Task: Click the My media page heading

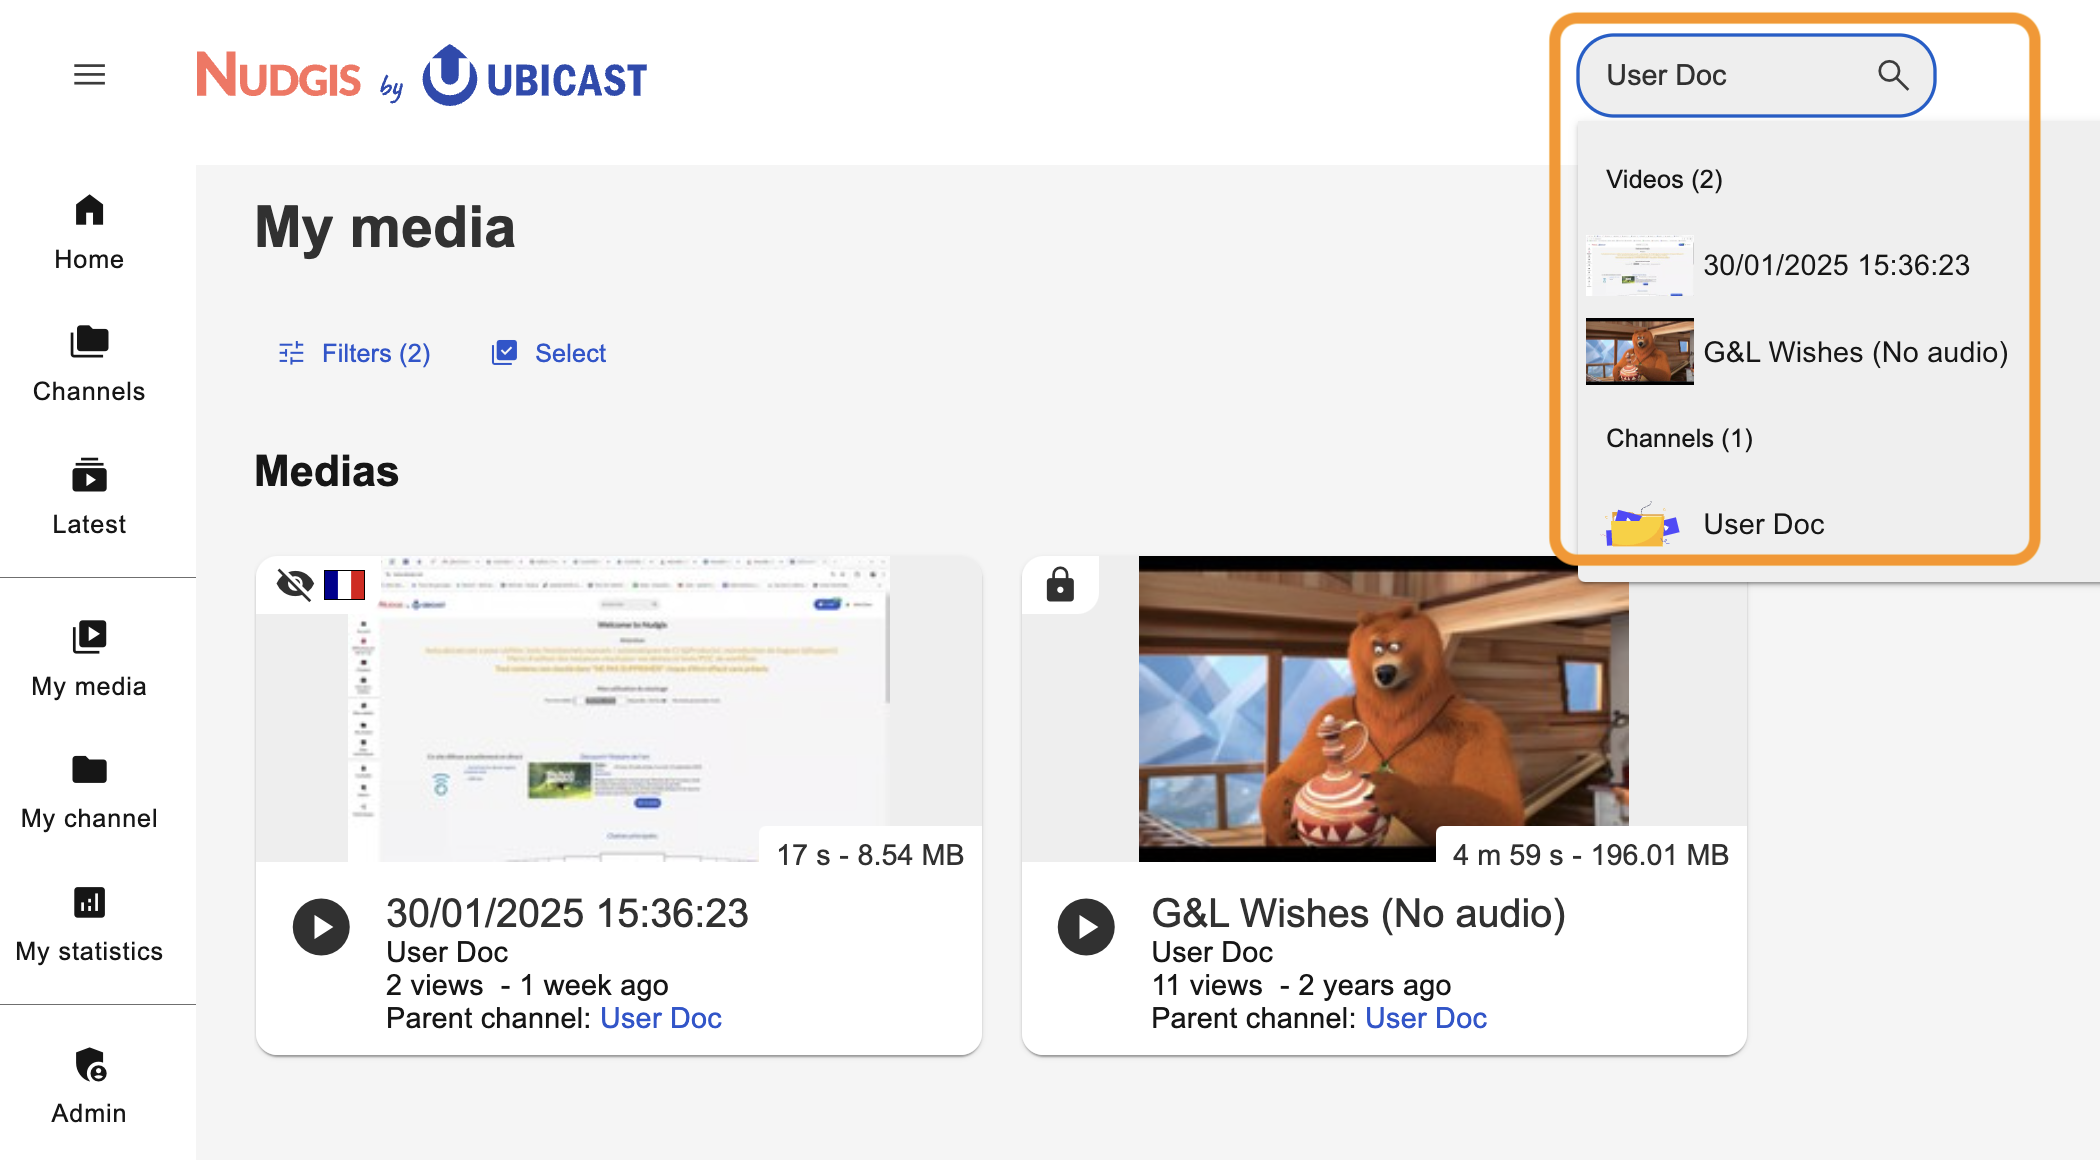Action: (x=385, y=227)
